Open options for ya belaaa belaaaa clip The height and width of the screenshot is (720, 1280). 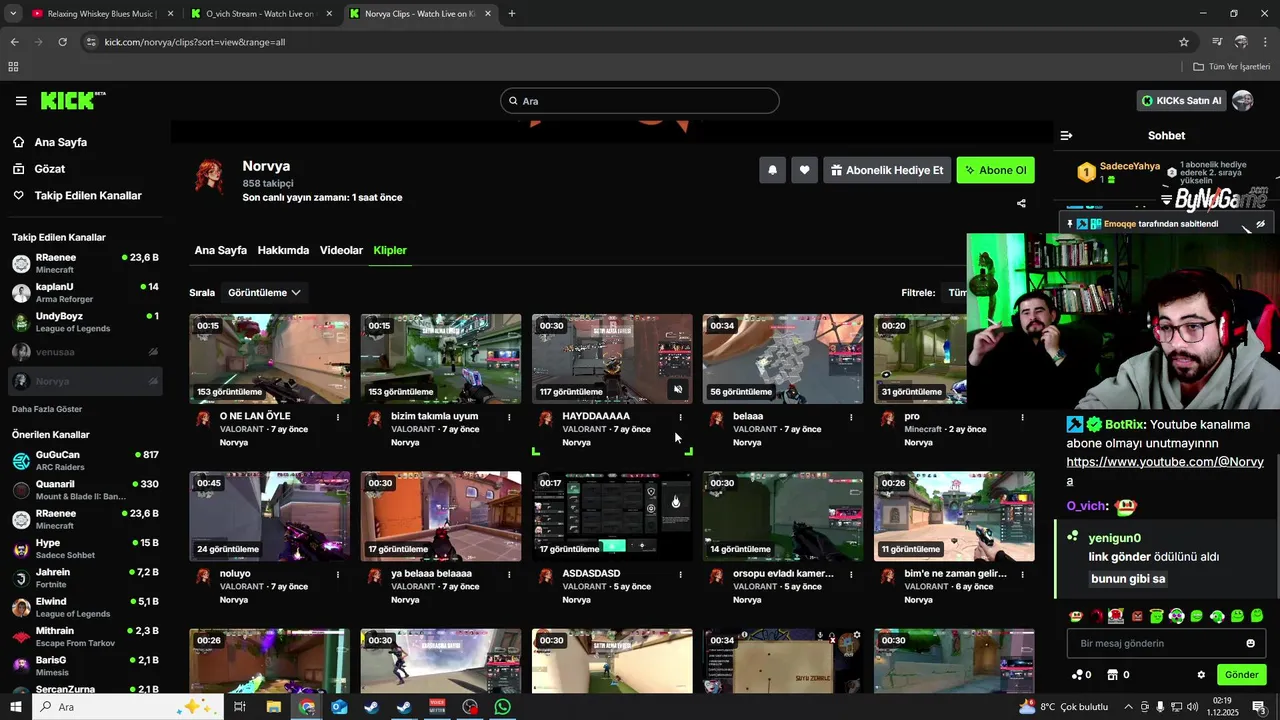coord(509,574)
